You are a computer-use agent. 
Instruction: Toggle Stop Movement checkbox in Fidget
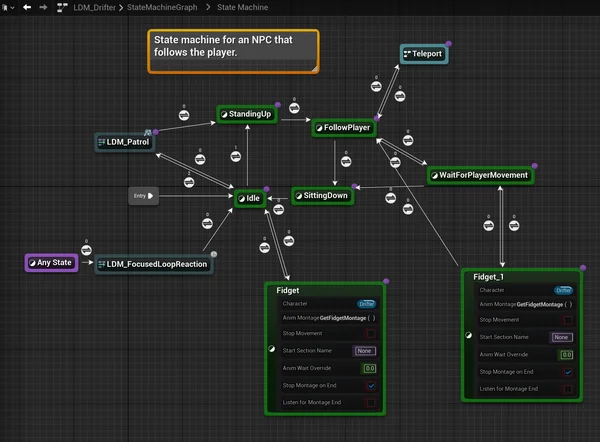point(371,334)
